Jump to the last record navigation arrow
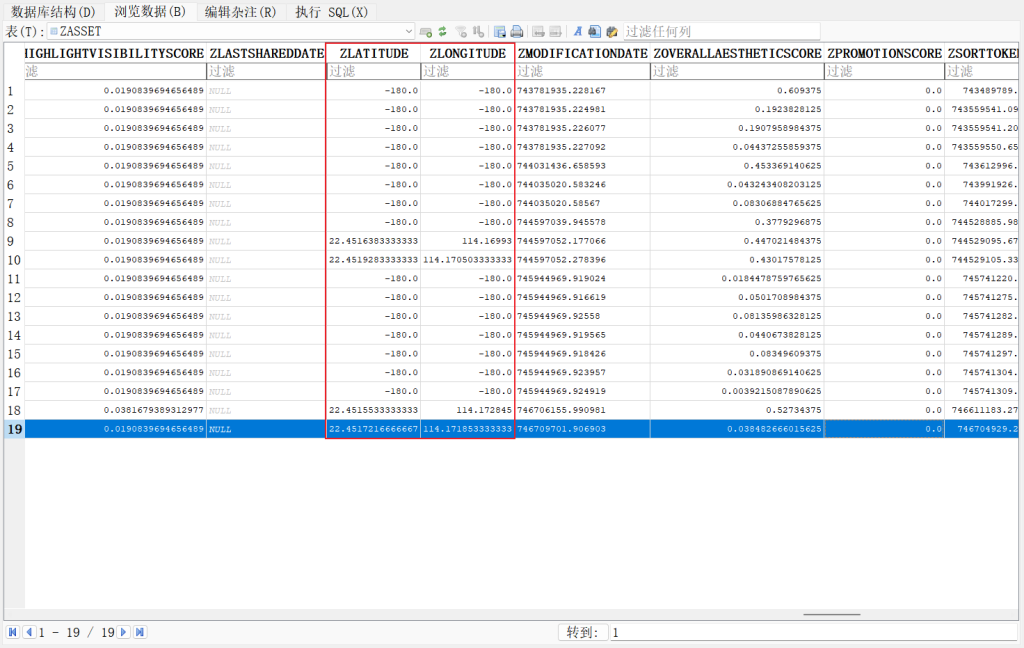The width and height of the screenshot is (1024, 648). (140, 632)
